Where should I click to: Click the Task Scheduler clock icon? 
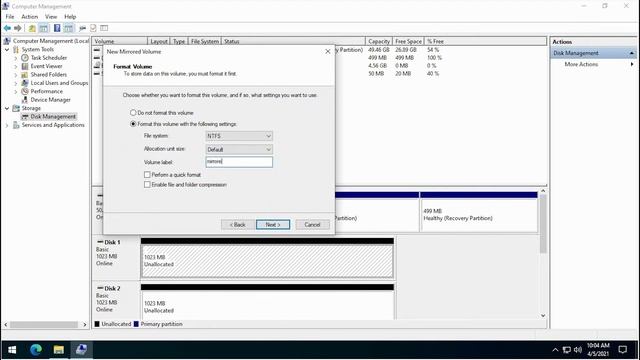[x=24, y=58]
